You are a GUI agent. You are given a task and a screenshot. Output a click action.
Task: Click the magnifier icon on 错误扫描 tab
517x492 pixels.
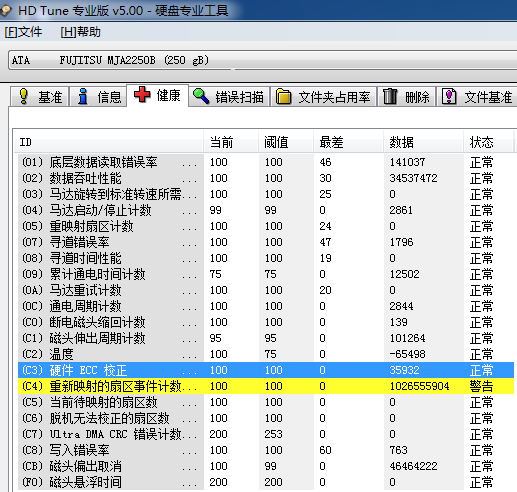click(201, 96)
